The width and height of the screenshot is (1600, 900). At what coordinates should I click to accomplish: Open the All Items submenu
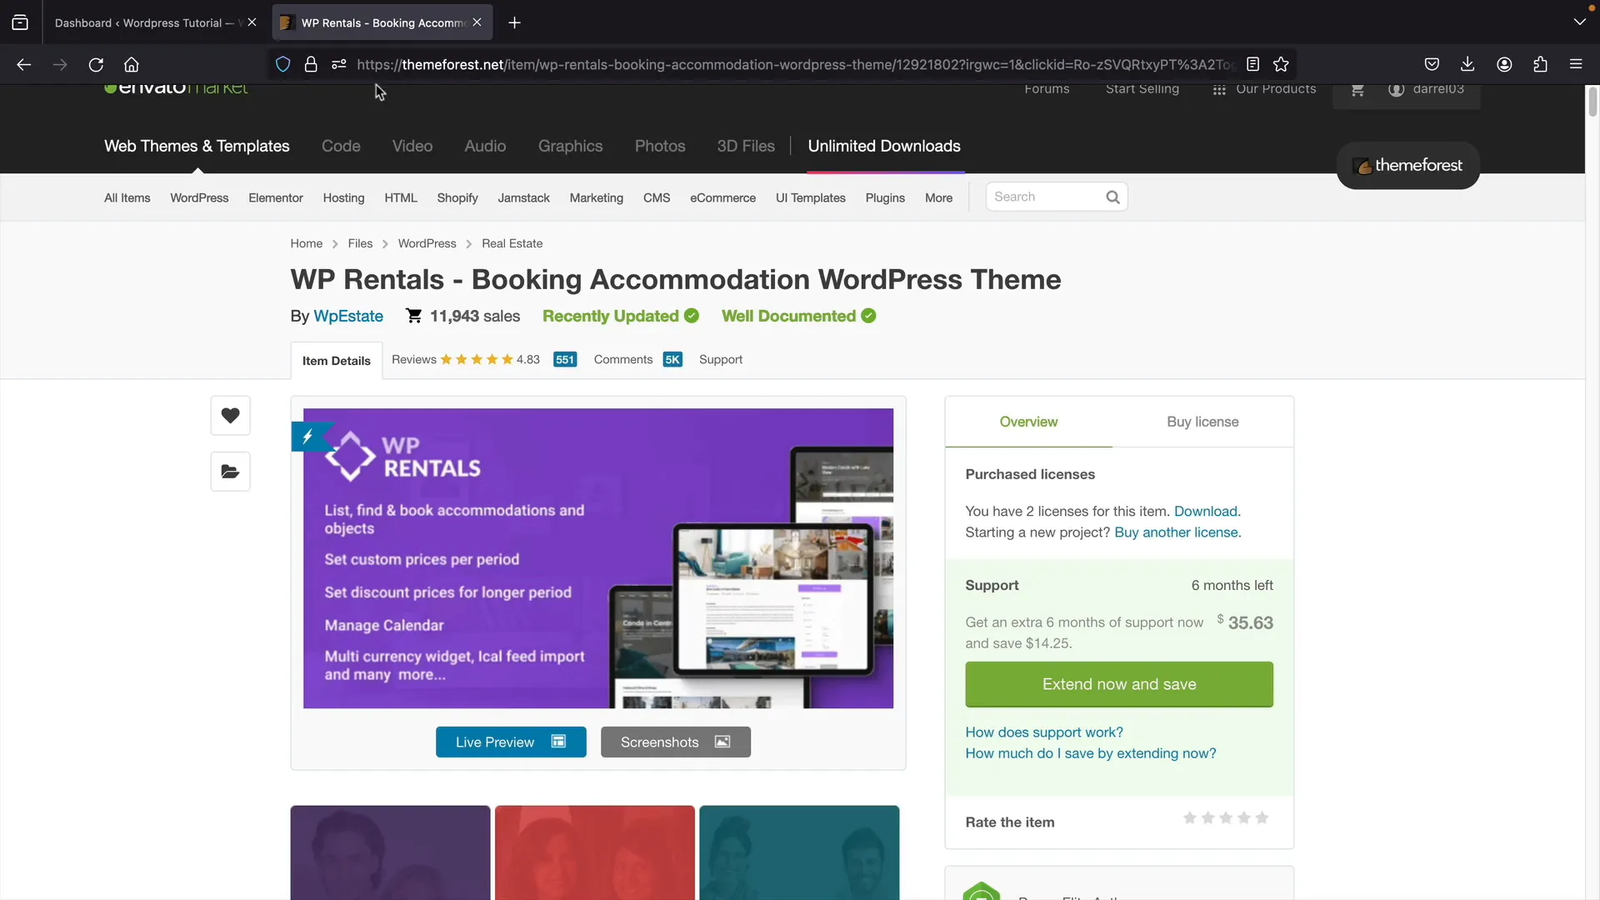pos(127,198)
